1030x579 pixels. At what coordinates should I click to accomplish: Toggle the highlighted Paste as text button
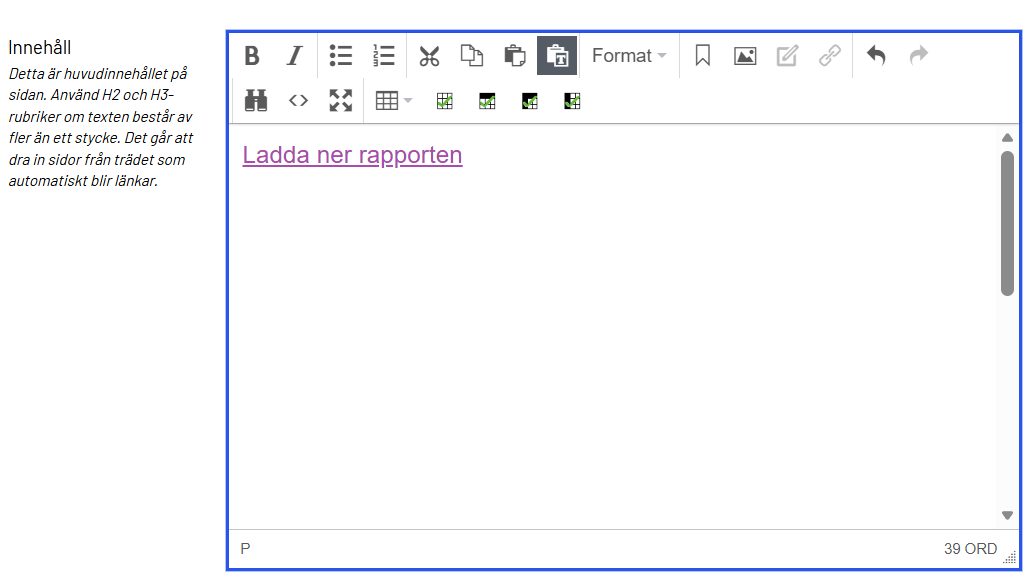pos(557,56)
